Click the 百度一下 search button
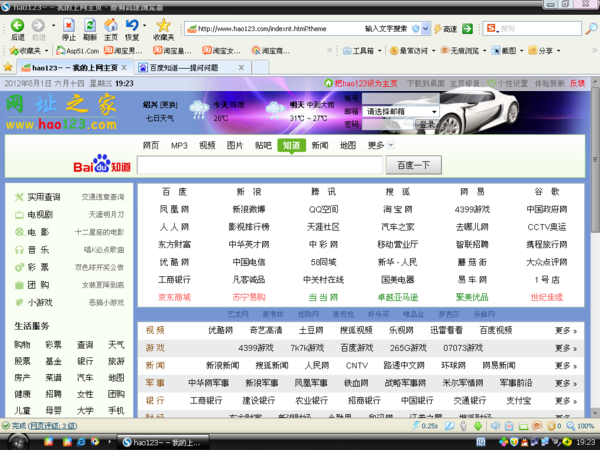The image size is (600, 450). click(x=414, y=165)
